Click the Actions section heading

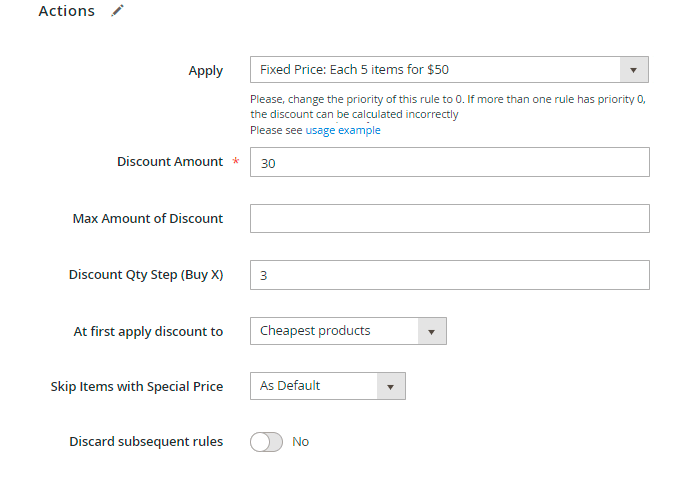66,11
